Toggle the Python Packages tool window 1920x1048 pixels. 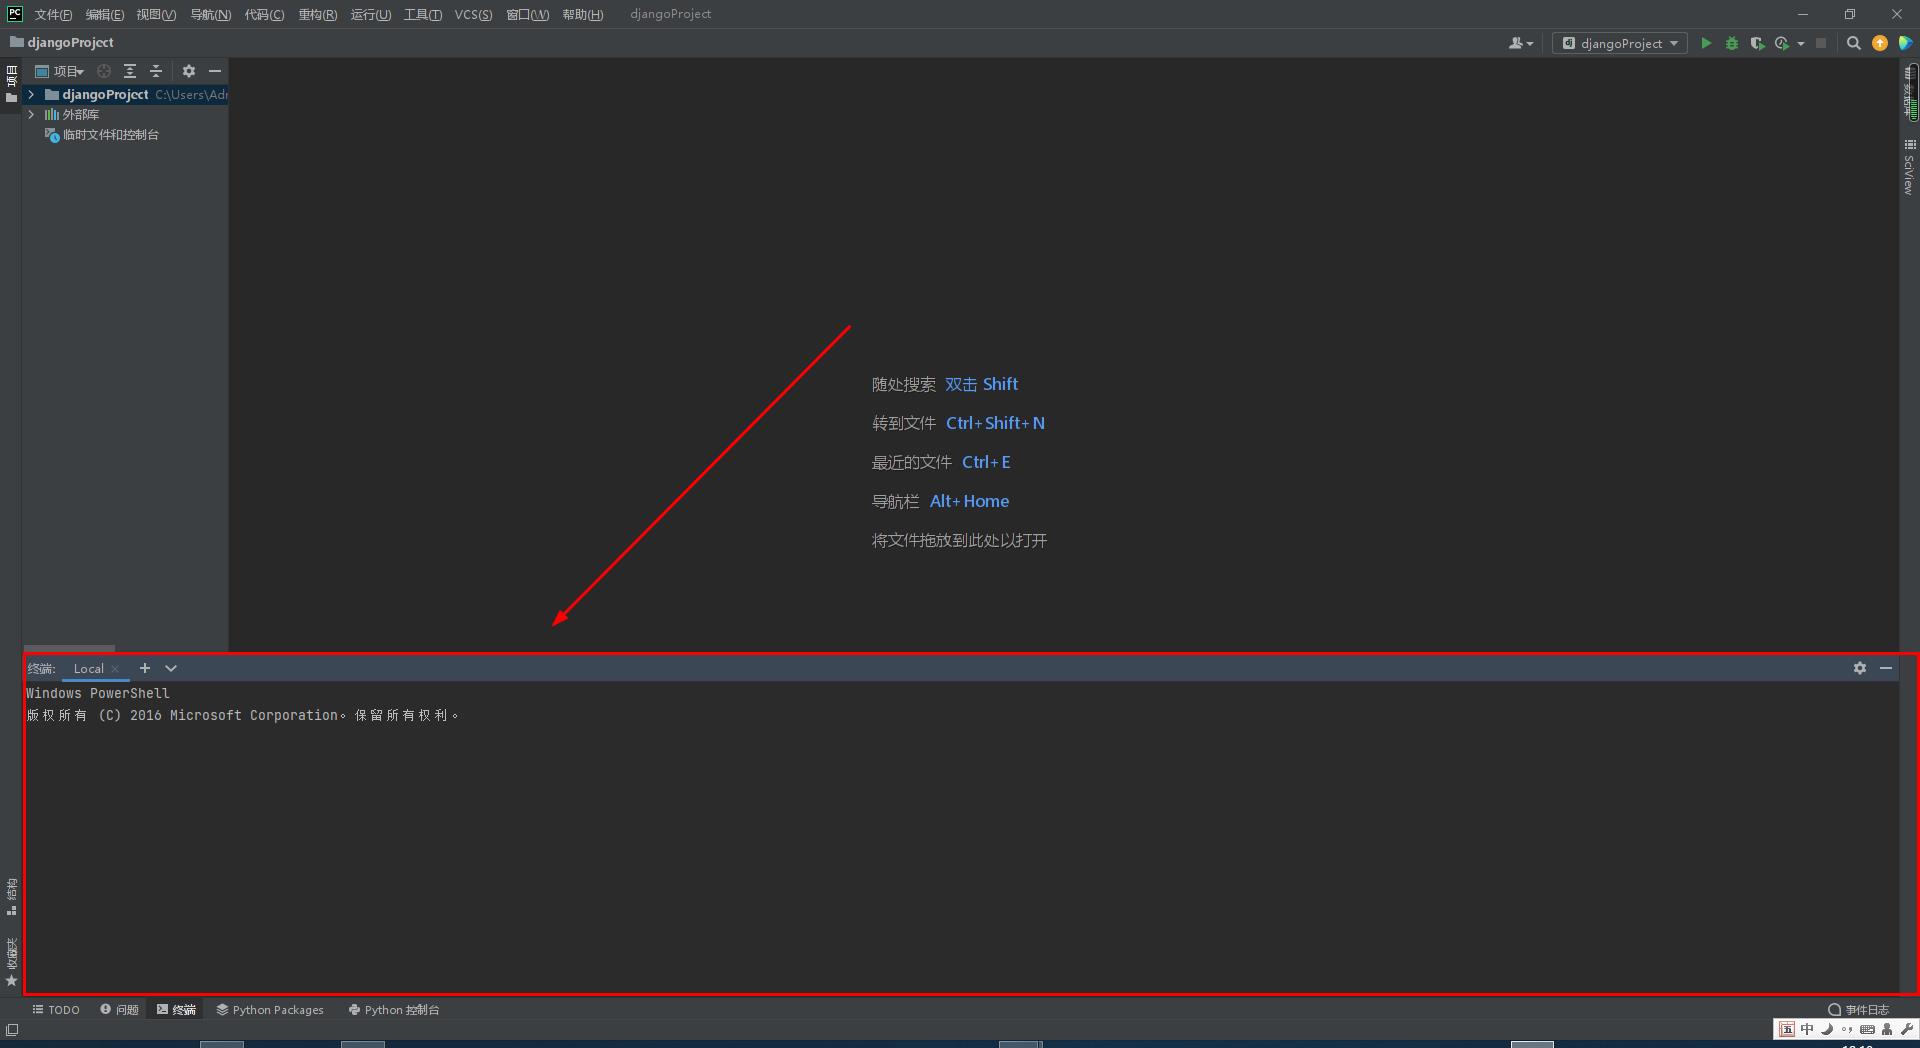point(270,1010)
